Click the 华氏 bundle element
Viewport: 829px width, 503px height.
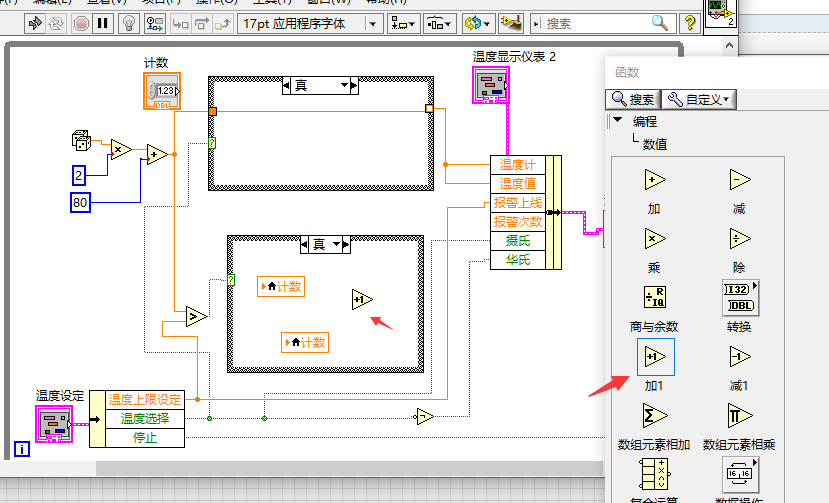518,260
